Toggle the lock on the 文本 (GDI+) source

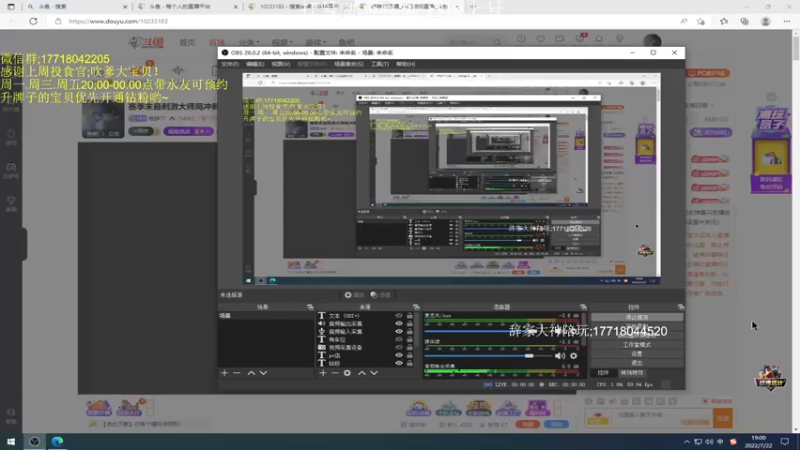pyautogui.click(x=410, y=316)
